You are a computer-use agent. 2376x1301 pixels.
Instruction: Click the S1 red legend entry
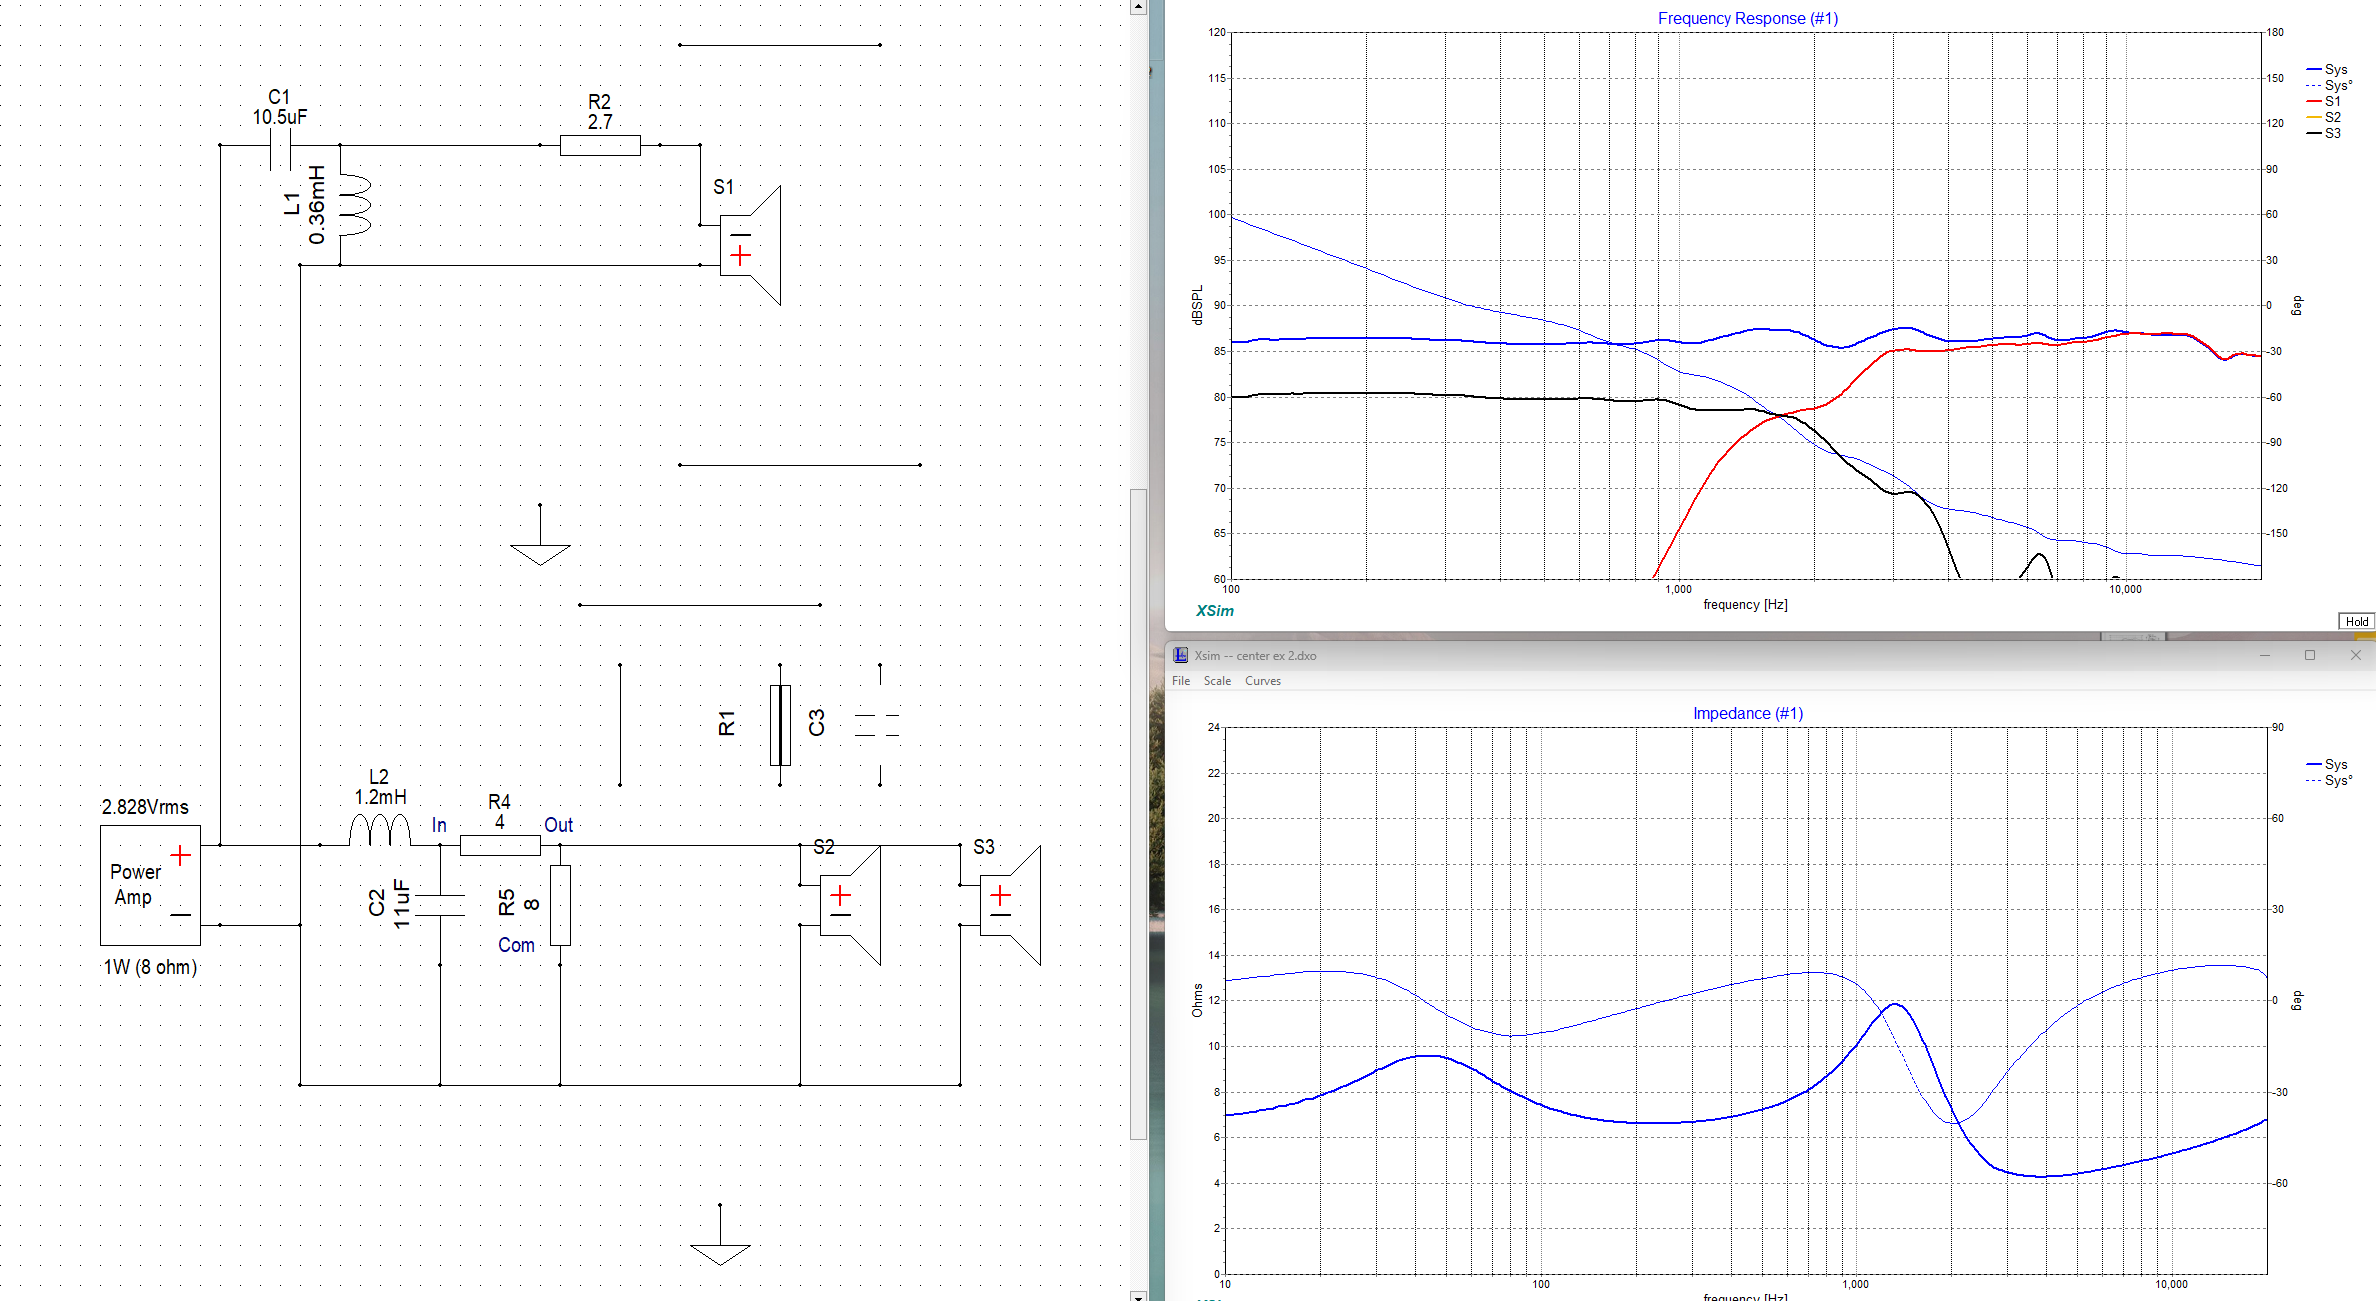(2332, 102)
